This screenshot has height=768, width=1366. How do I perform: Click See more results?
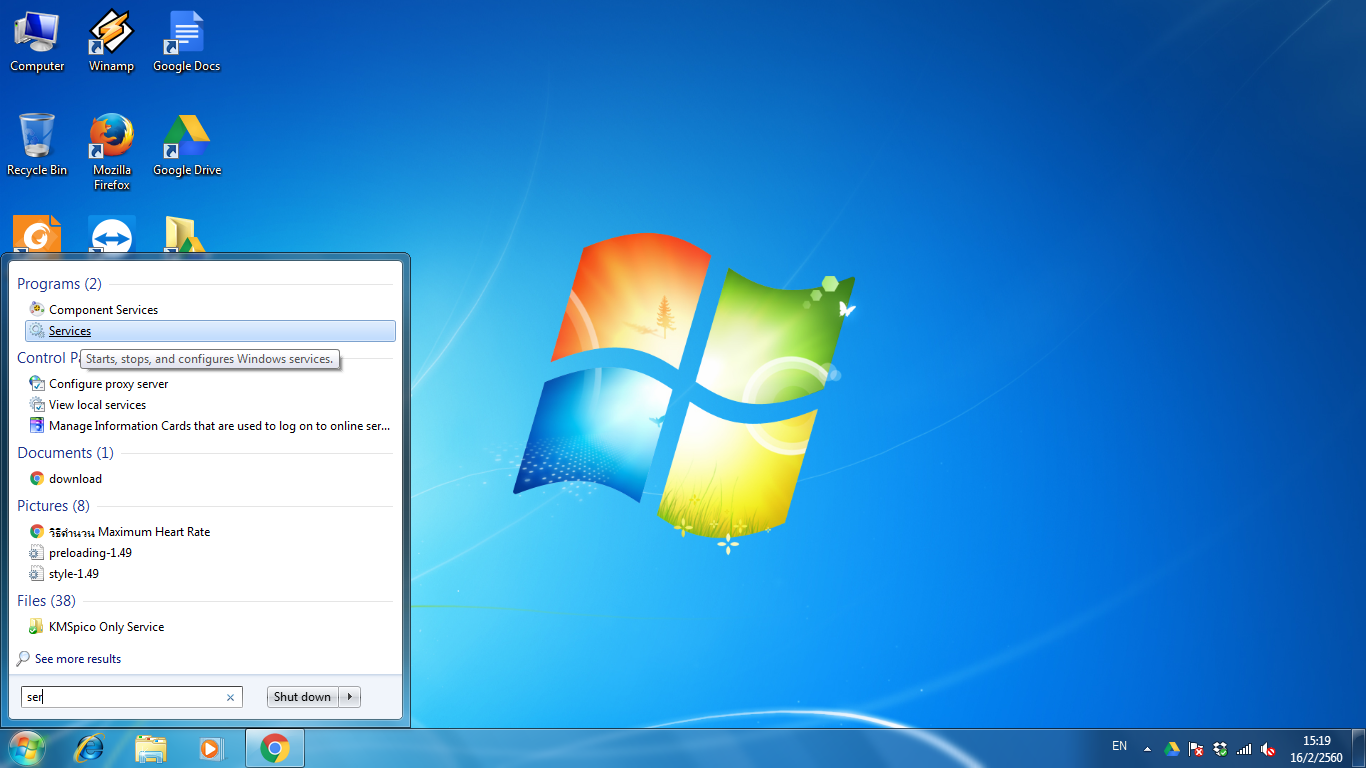click(69, 659)
